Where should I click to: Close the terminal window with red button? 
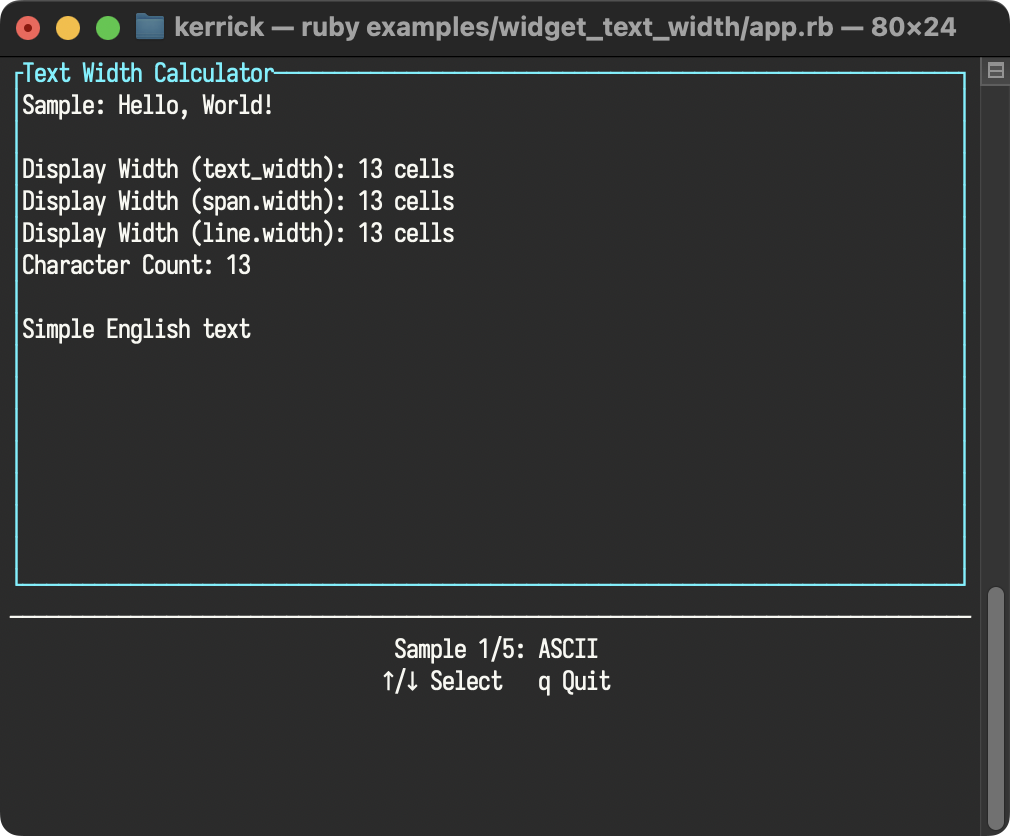28,28
